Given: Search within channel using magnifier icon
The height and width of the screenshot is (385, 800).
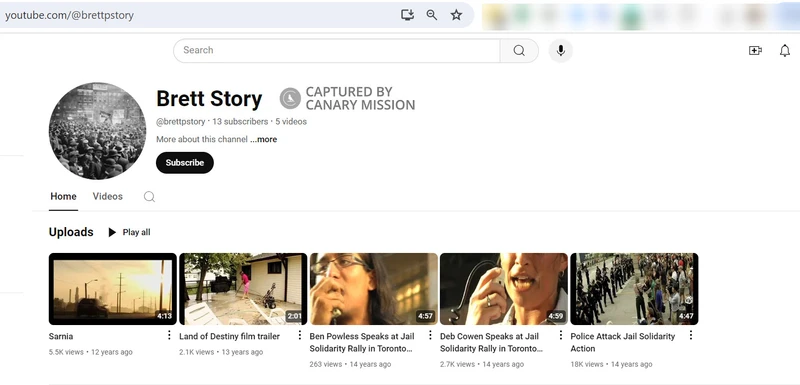Looking at the screenshot, I should [149, 197].
